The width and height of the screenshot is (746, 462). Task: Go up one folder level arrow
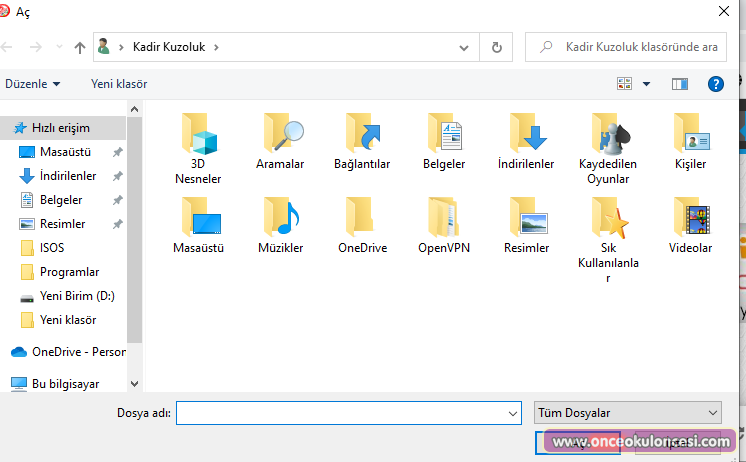point(80,46)
